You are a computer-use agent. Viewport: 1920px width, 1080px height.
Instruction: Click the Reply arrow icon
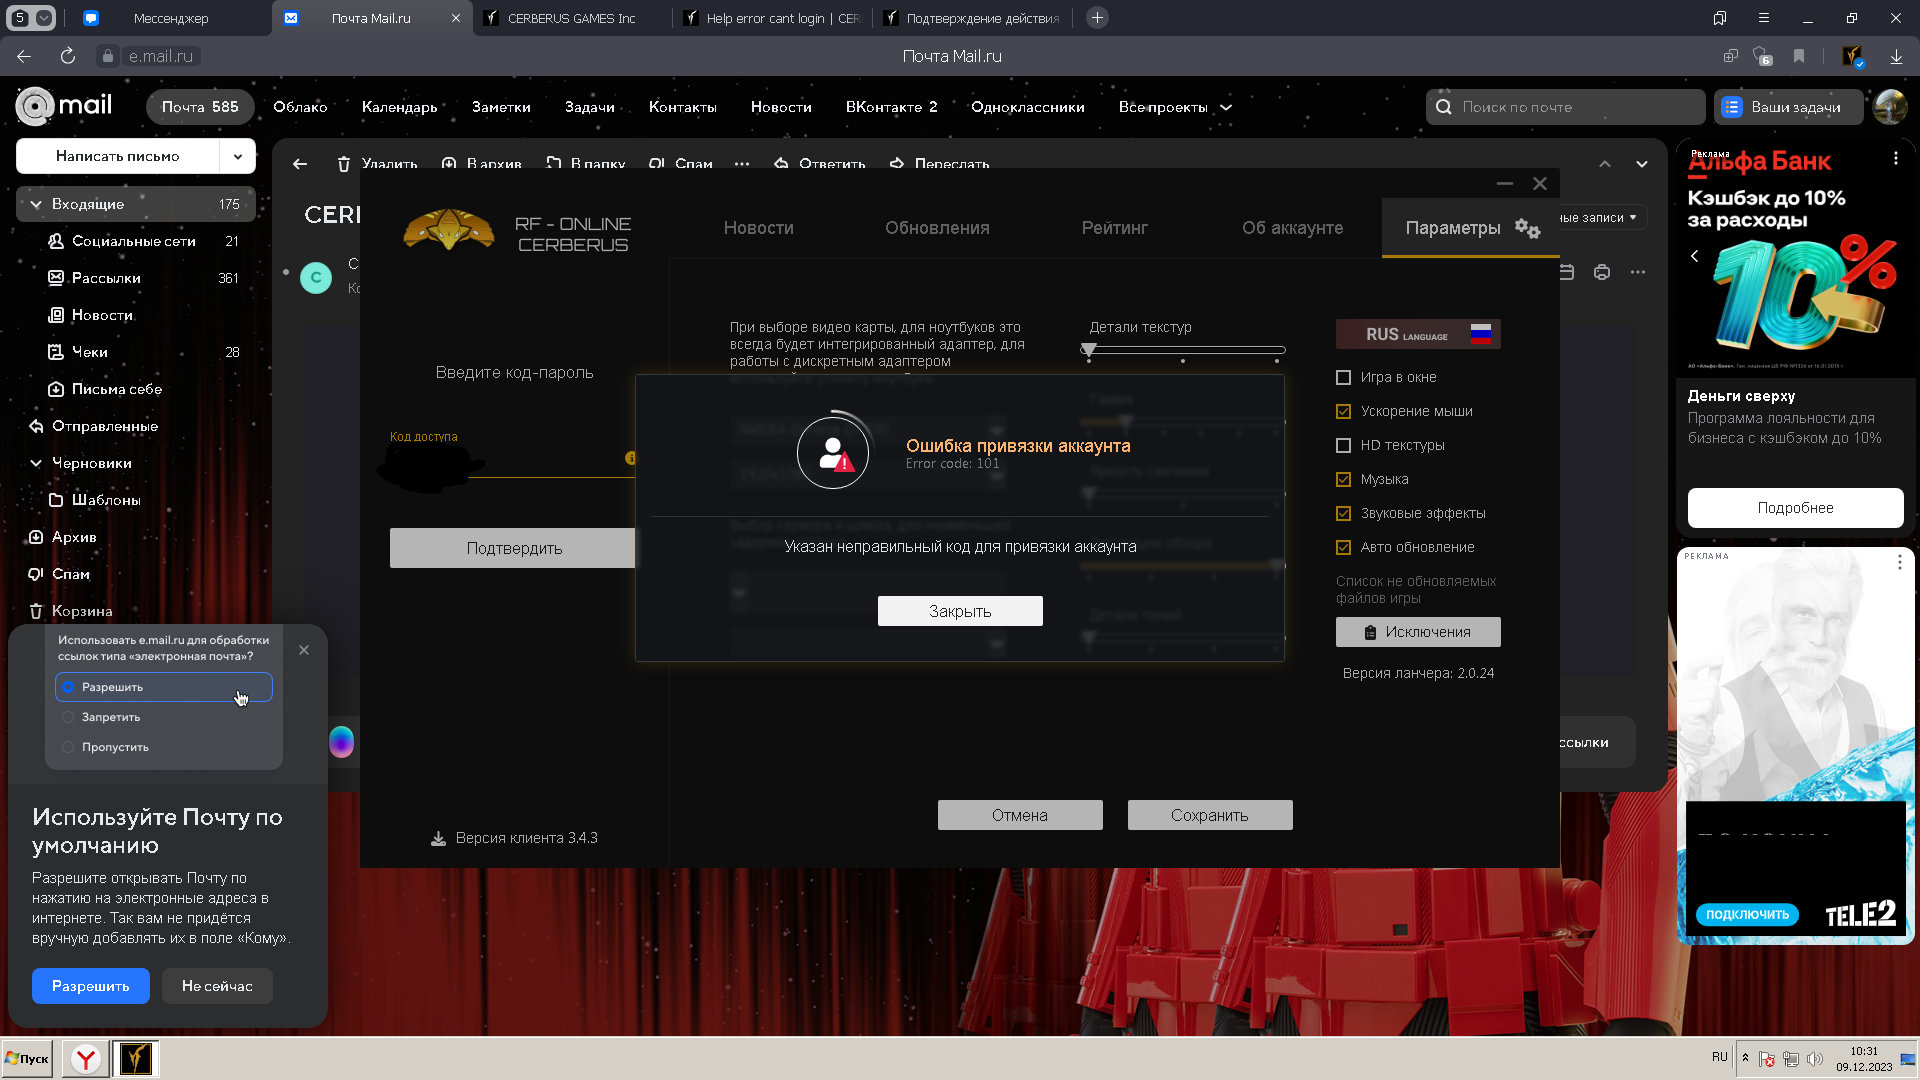point(781,164)
